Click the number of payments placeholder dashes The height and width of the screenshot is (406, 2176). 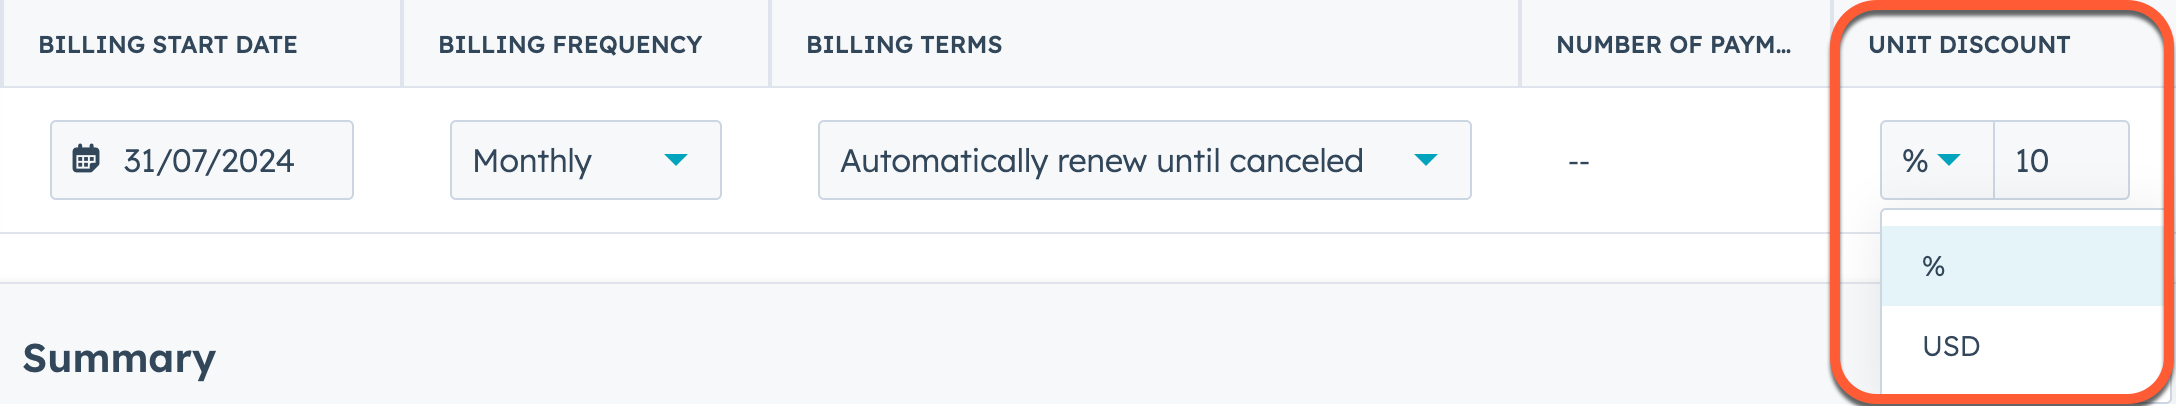point(1579,163)
